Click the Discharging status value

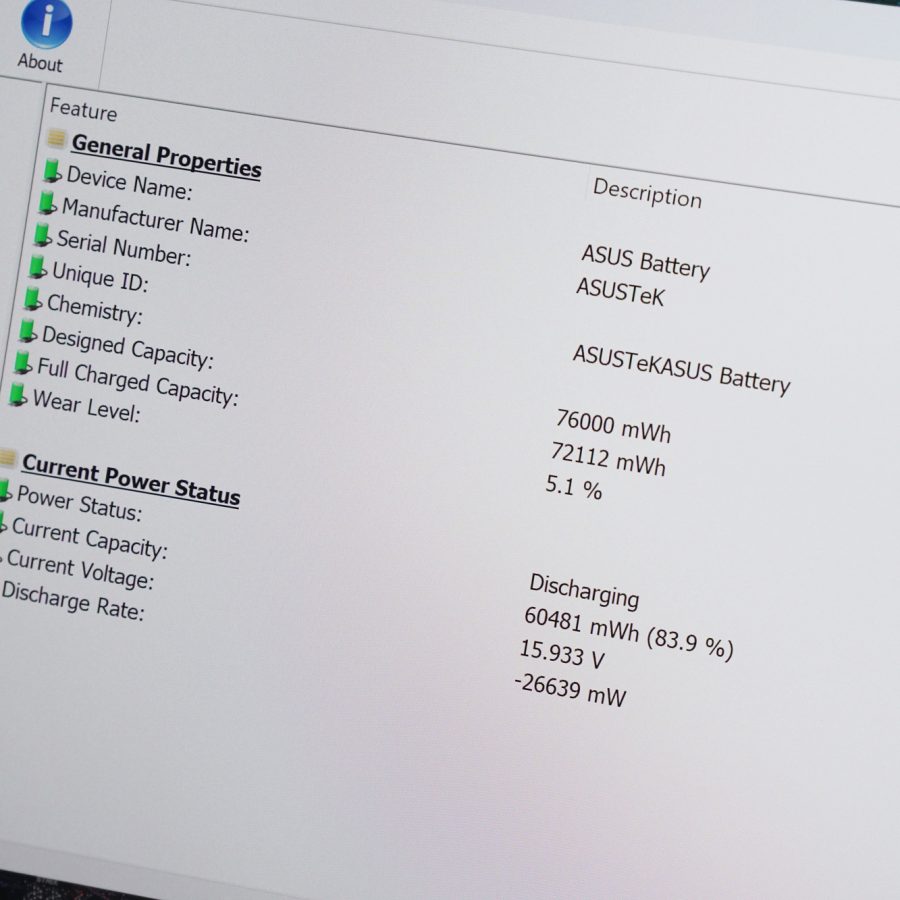[584, 591]
